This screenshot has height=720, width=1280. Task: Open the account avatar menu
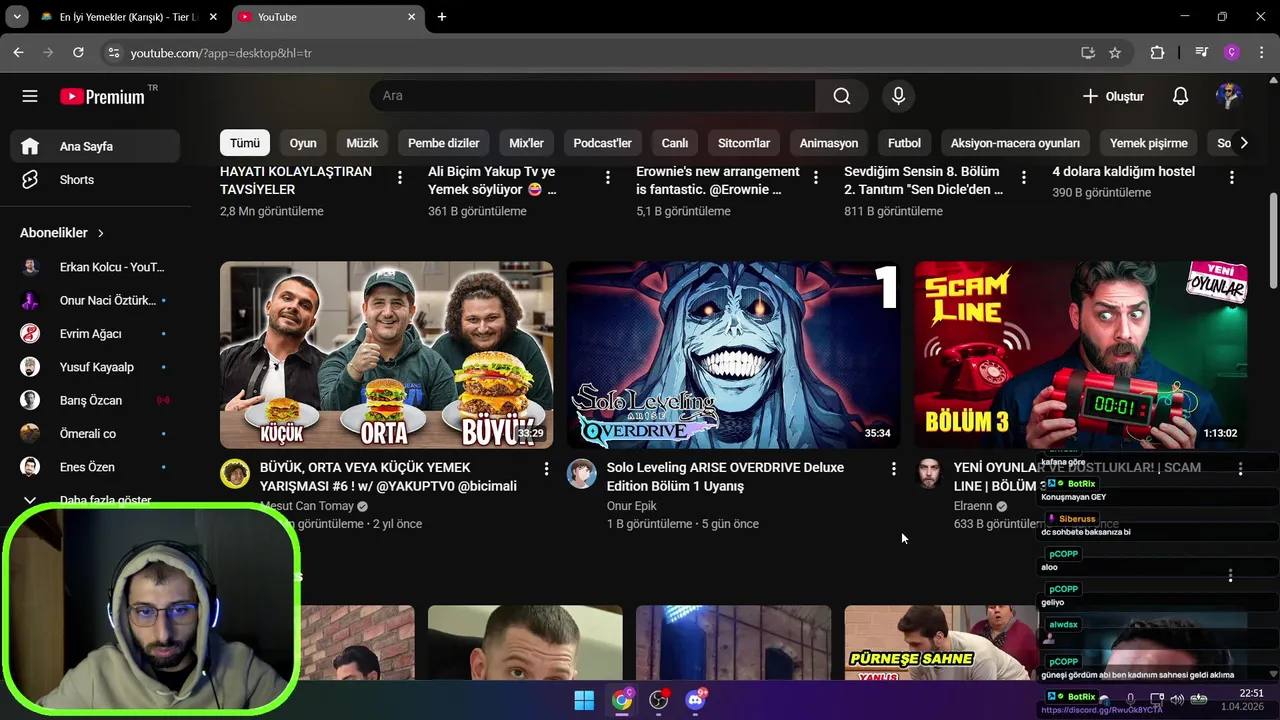(x=1229, y=96)
